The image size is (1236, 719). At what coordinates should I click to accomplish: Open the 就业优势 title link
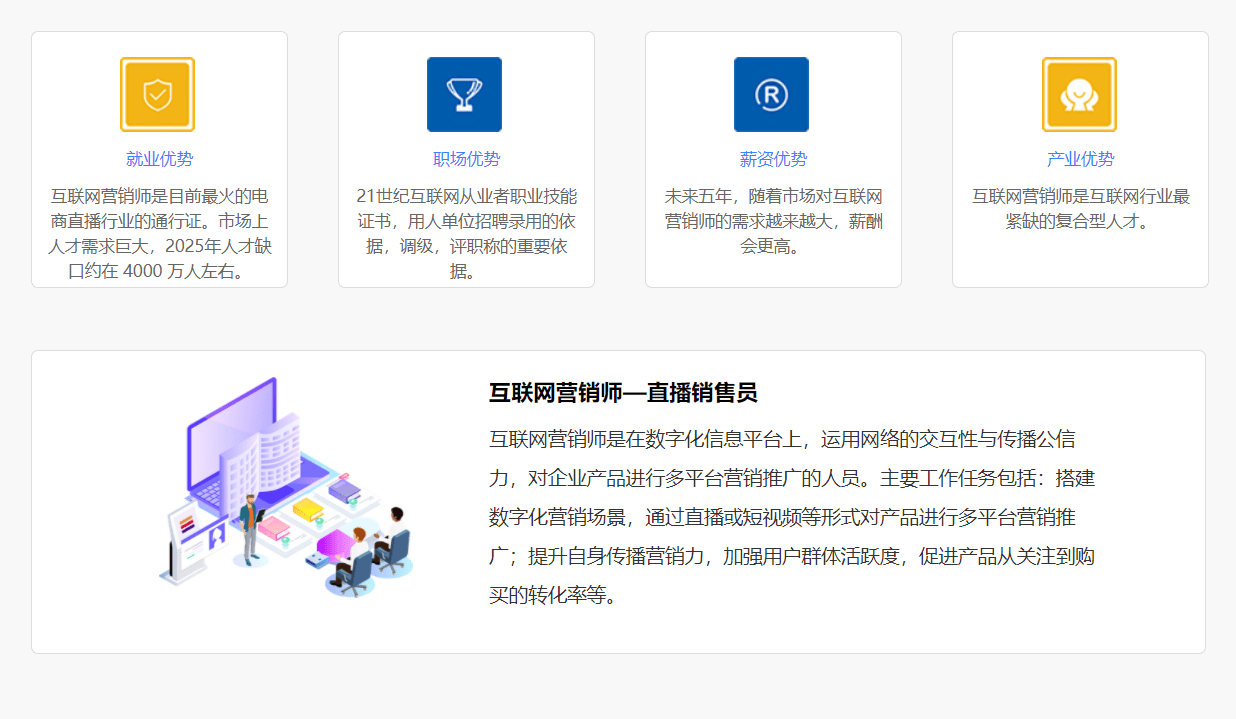tap(159, 159)
